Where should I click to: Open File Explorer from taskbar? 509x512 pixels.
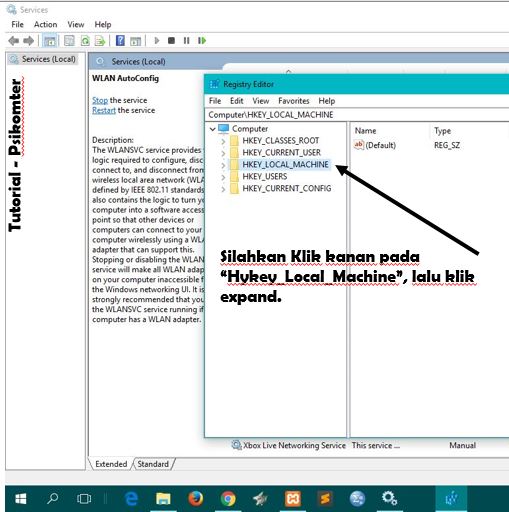163,499
